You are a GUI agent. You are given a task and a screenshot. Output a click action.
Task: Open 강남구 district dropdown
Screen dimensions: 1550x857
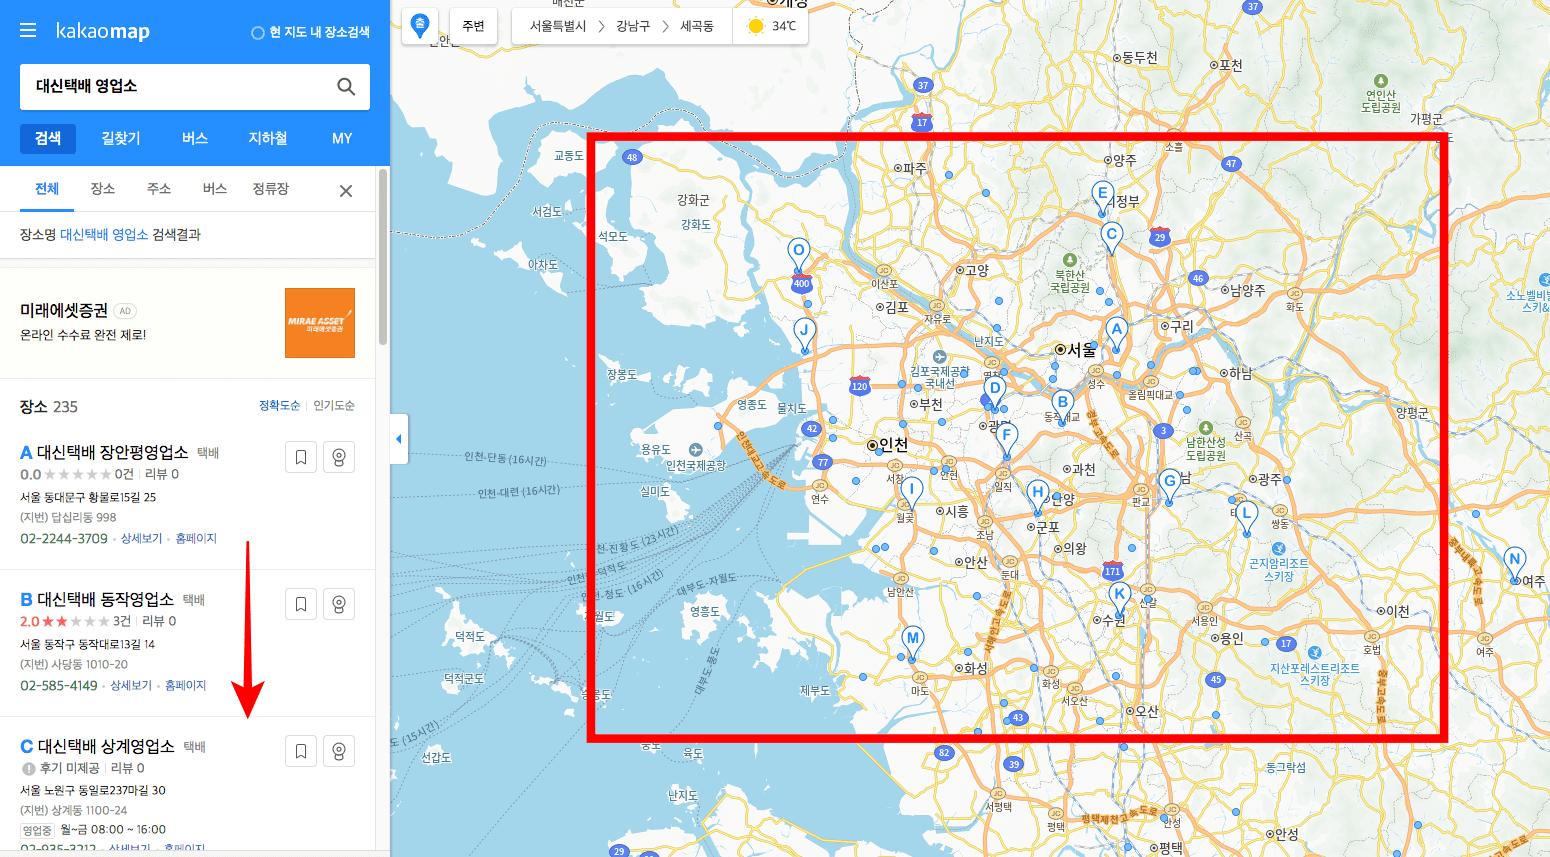tap(633, 26)
